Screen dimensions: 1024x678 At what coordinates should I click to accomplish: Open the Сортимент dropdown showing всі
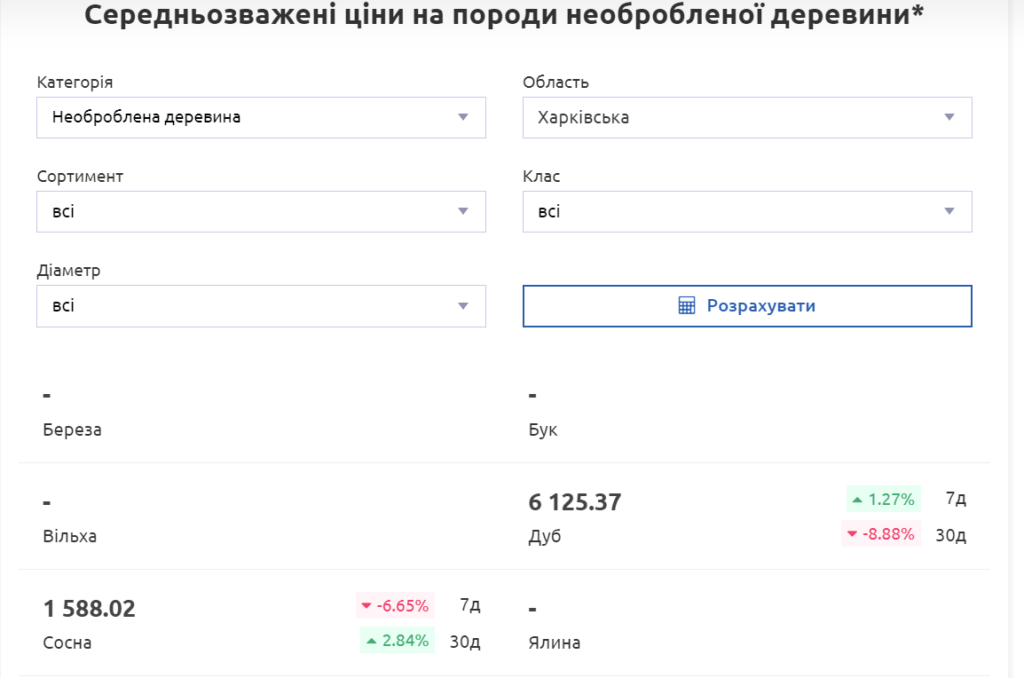[x=260, y=211]
